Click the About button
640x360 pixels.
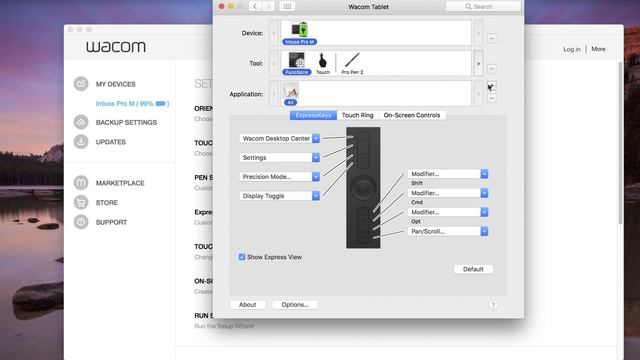pos(247,304)
